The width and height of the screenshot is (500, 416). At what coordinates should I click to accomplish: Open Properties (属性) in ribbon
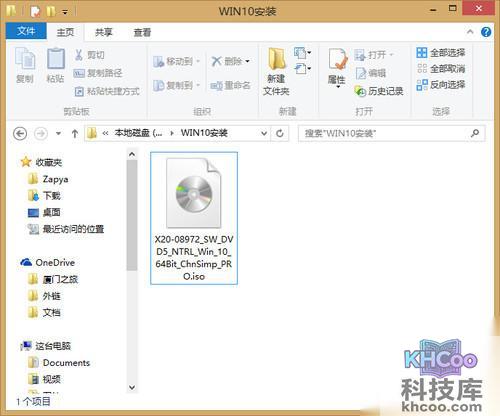(337, 68)
